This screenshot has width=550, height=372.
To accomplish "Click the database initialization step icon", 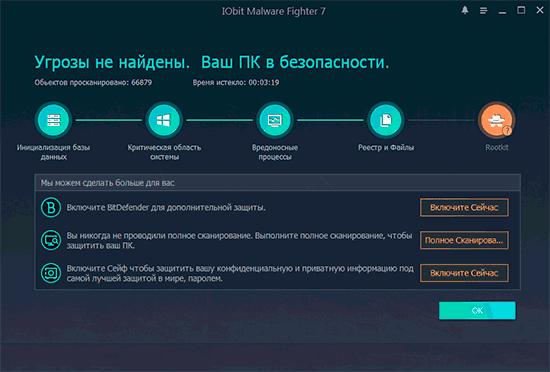I will click(x=53, y=120).
